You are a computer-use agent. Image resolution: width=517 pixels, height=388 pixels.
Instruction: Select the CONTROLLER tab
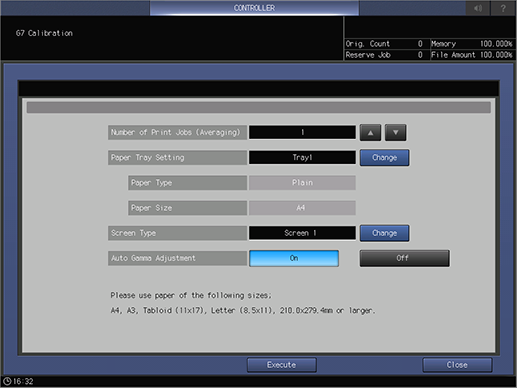coord(254,8)
